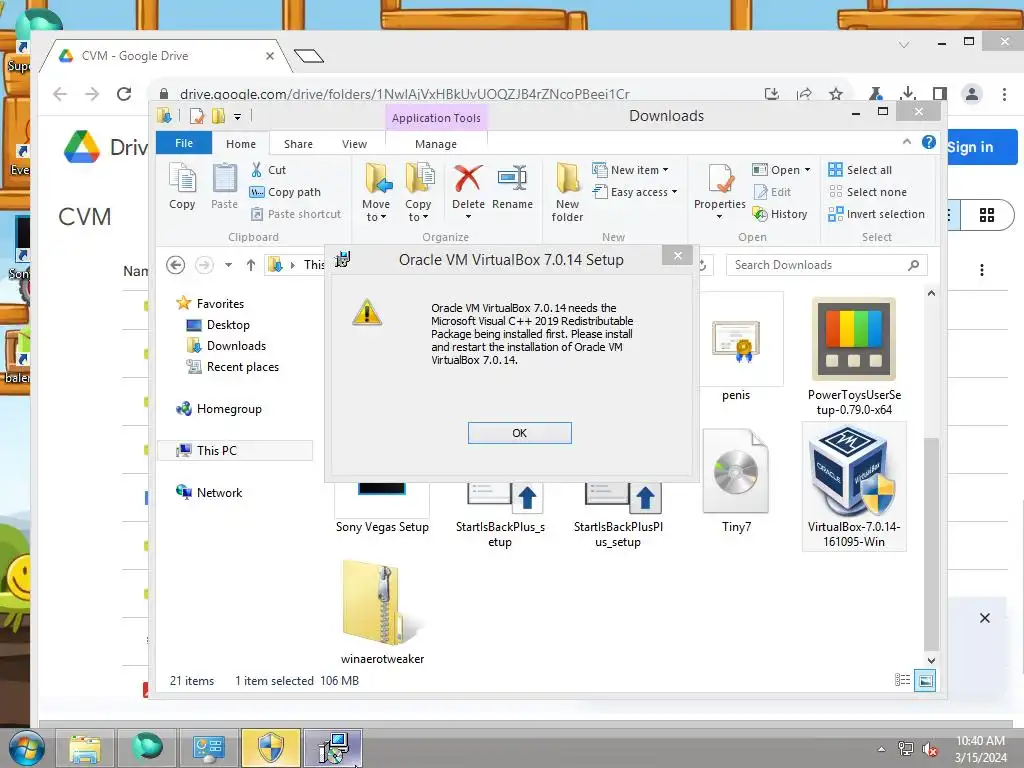Viewport: 1024px width, 768px height.
Task: Open the Copy to dropdown
Action: [418, 192]
